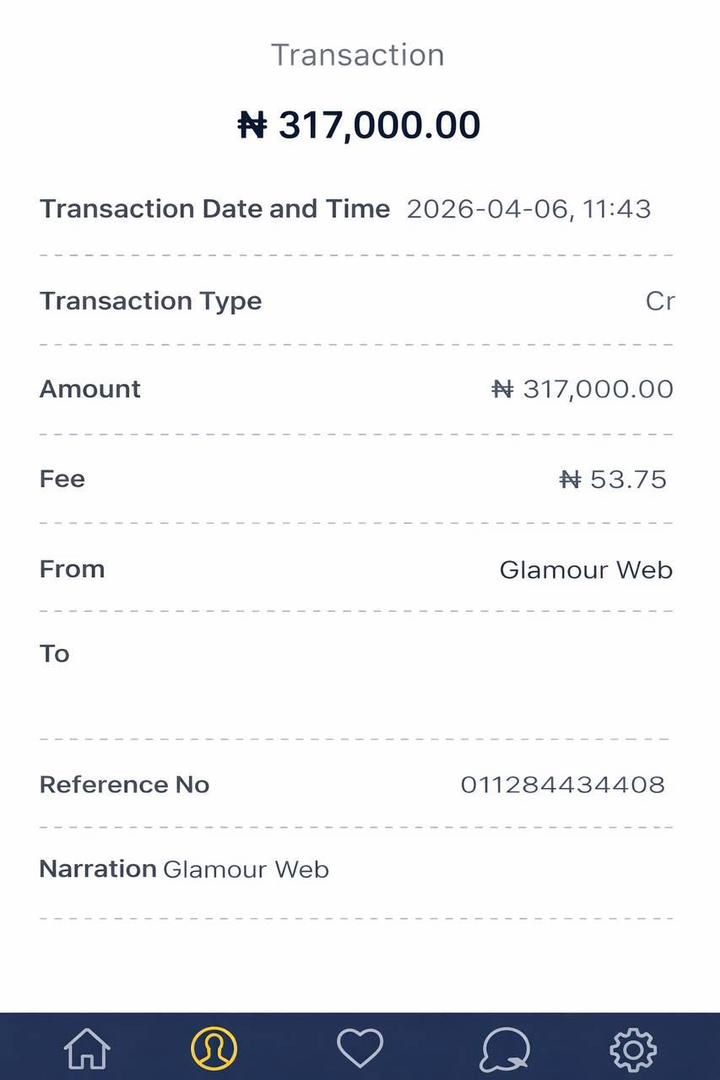Click the narration text Glamour Web
The height and width of the screenshot is (1080, 720).
point(246,870)
